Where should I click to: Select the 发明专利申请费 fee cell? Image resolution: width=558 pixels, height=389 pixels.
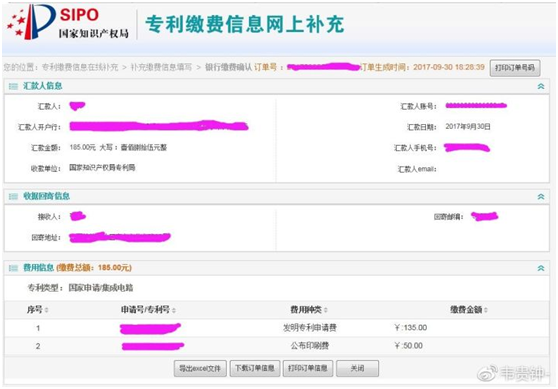click(x=310, y=328)
